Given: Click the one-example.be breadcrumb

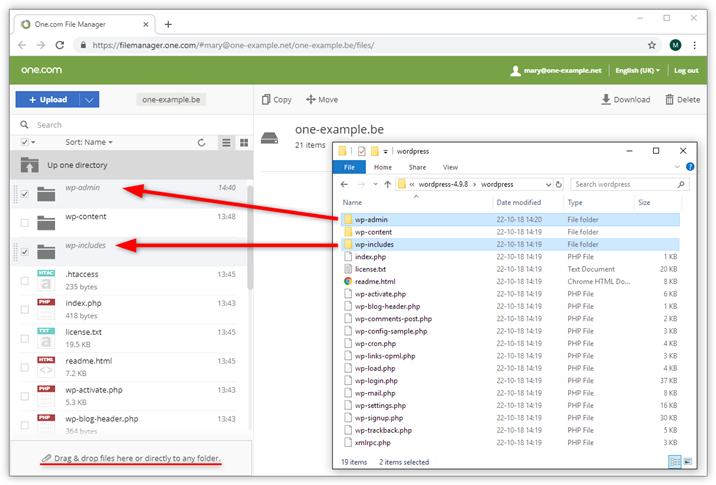Looking at the screenshot, I should [171, 100].
